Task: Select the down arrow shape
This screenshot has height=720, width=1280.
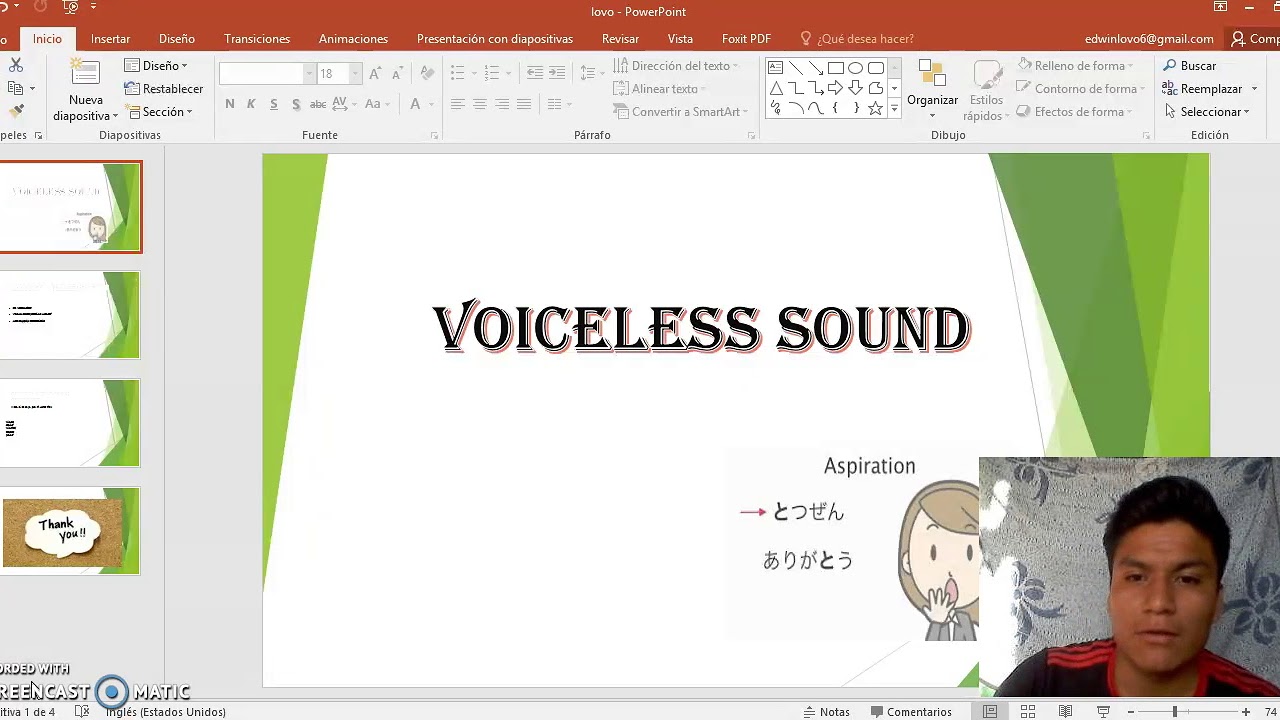Action: [856, 88]
